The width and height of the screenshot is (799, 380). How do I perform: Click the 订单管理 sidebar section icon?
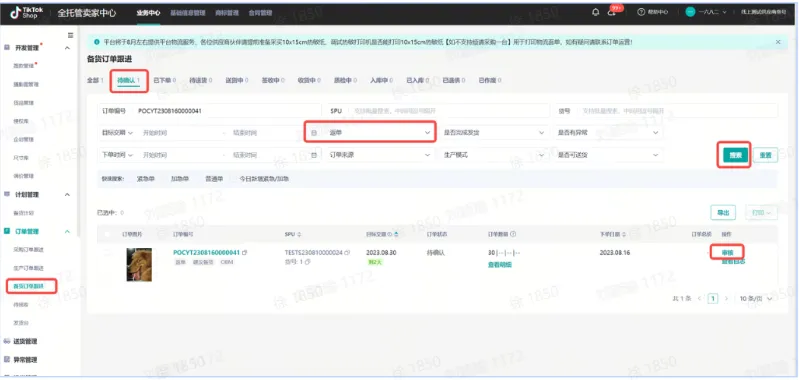(7, 231)
